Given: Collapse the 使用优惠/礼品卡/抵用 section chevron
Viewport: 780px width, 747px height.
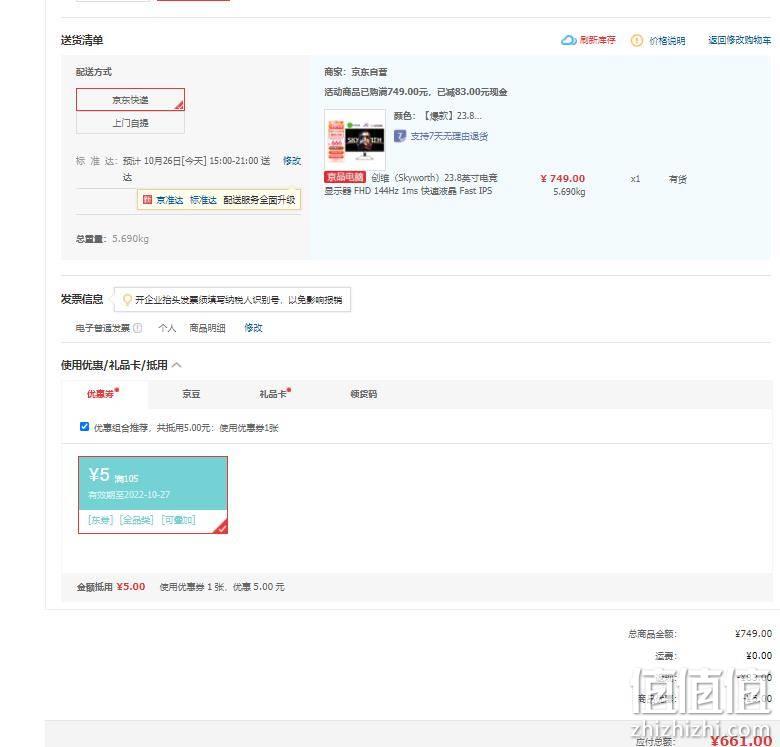Looking at the screenshot, I should click(x=177, y=365).
